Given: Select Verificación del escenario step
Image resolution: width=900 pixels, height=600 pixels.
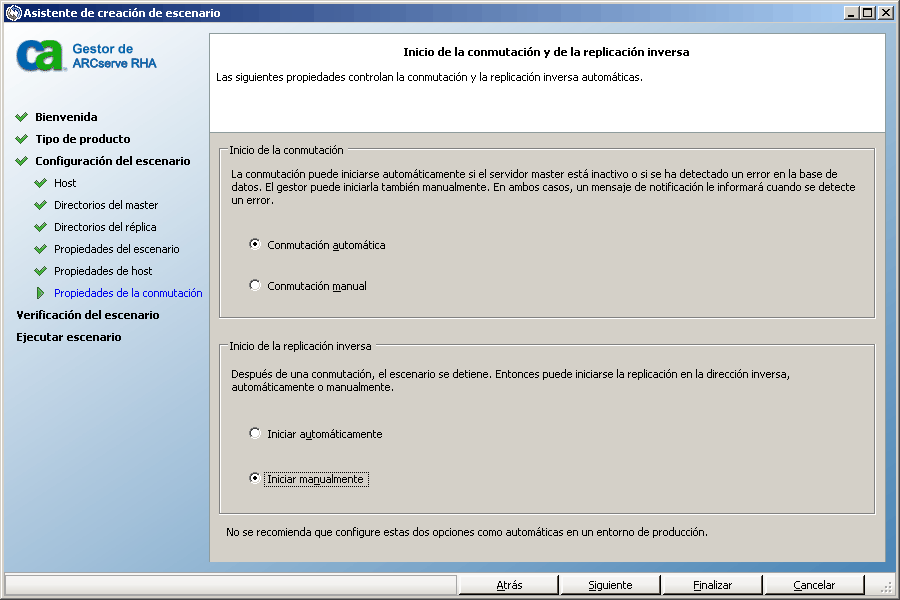Looking at the screenshot, I should pos(88,315).
